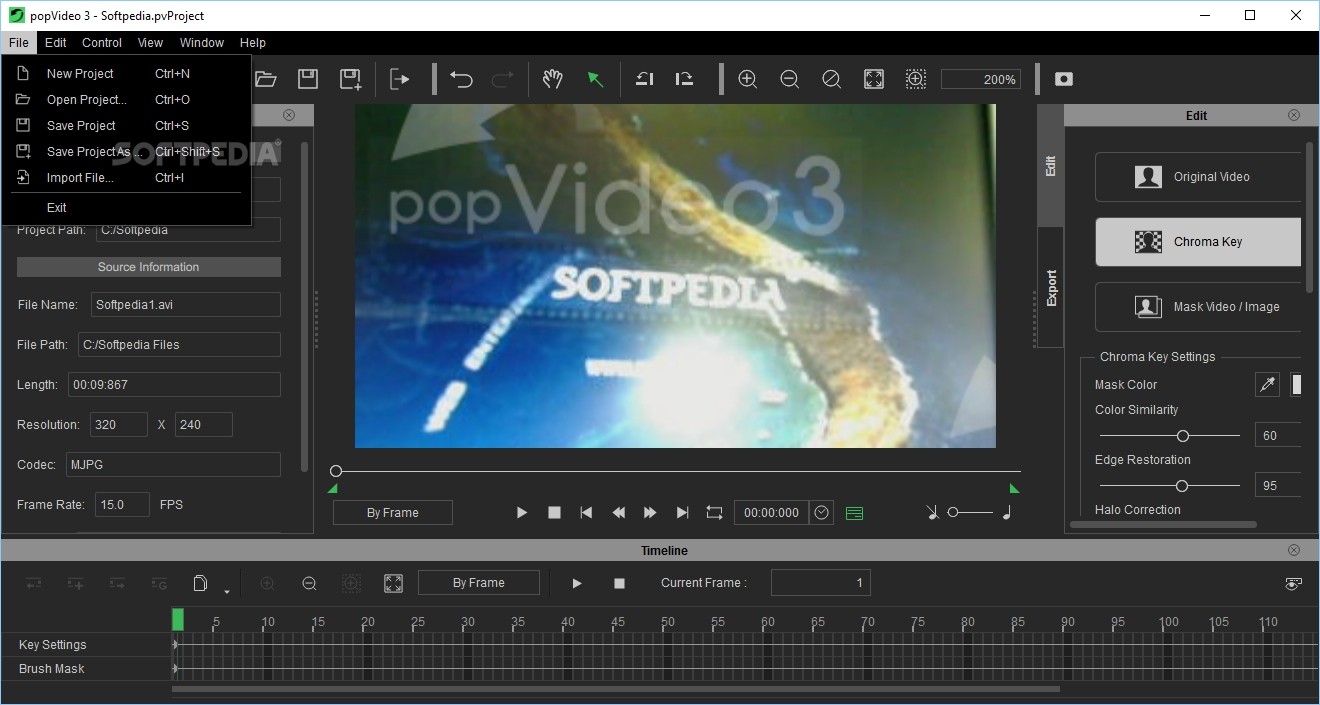This screenshot has width=1320, height=705.
Task: Click the Current Frame number field
Action: [821, 583]
